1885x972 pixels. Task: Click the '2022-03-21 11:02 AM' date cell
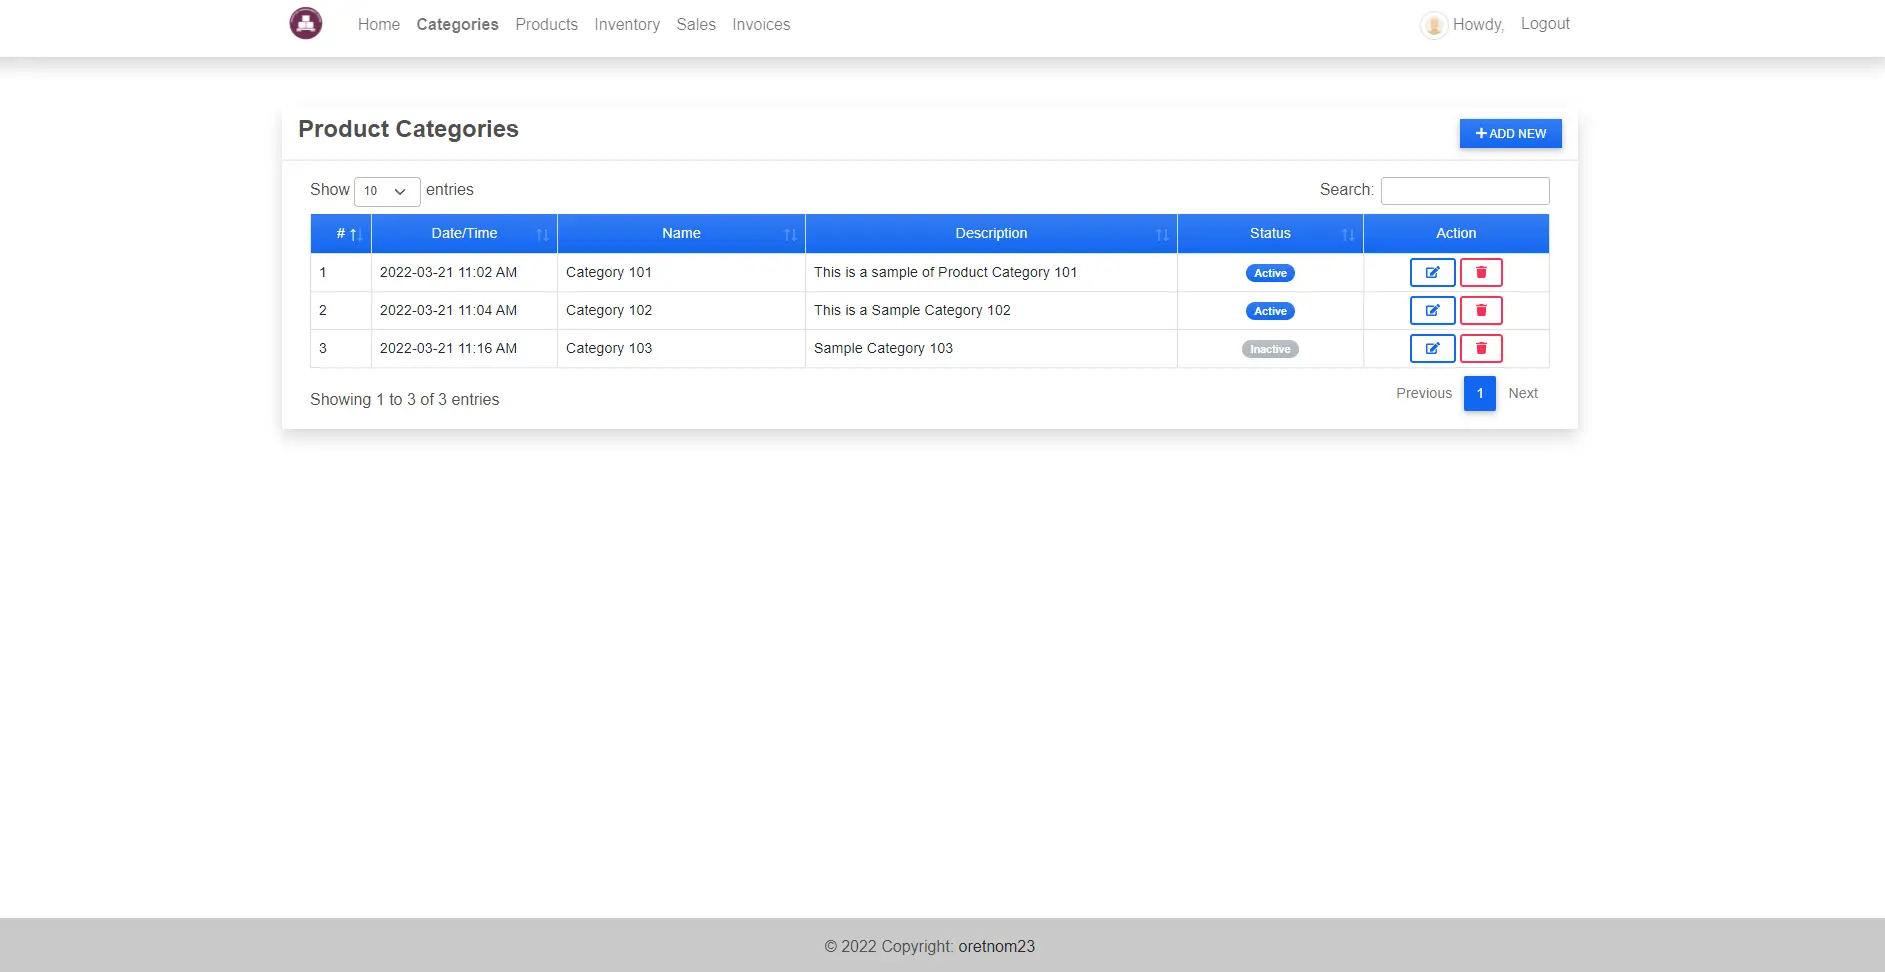[x=464, y=272]
